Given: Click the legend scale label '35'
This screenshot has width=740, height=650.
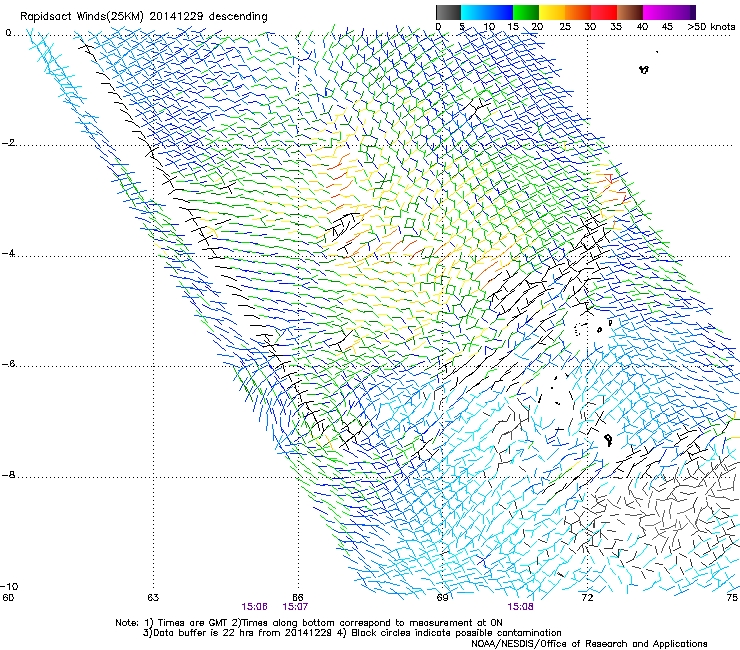Looking at the screenshot, I should point(616,27).
